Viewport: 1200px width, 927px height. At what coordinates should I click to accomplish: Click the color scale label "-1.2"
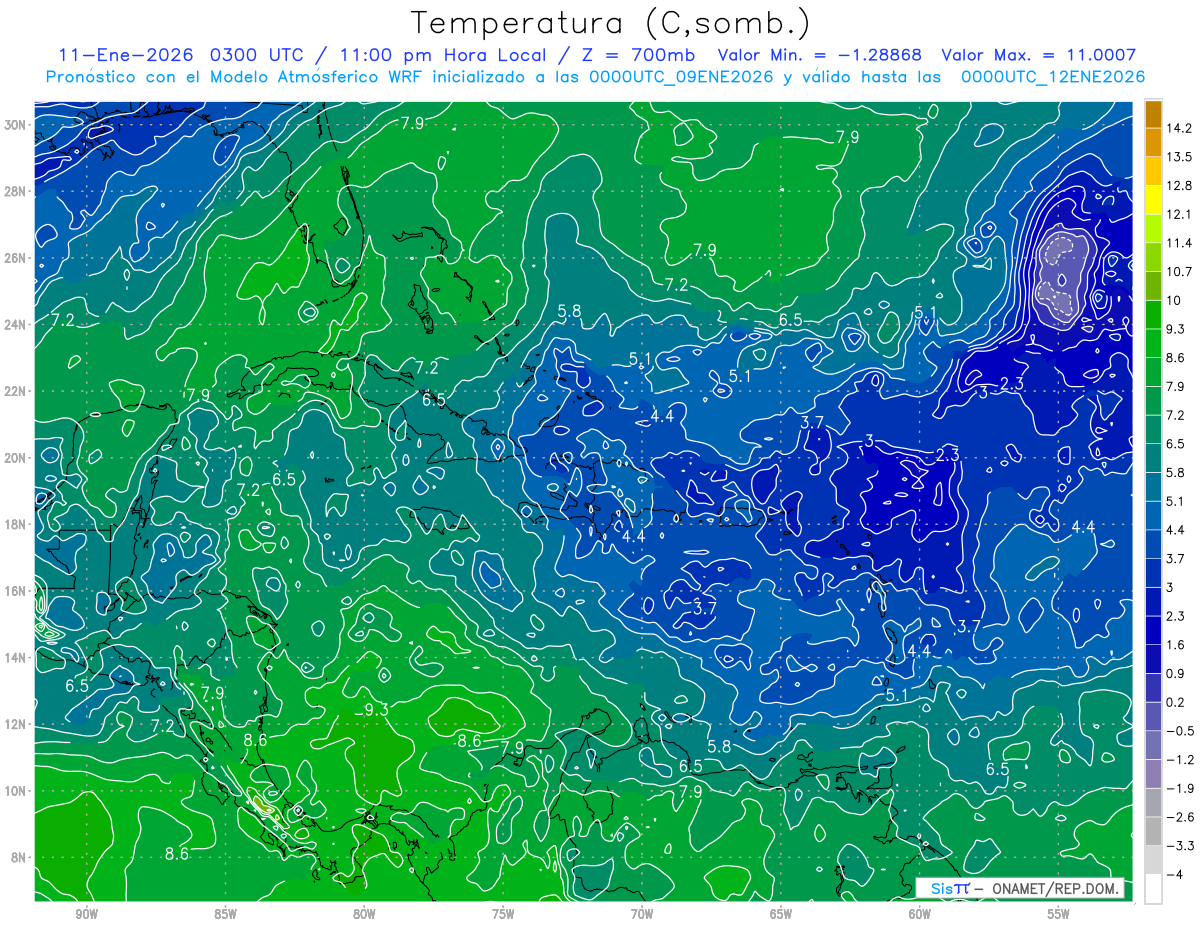pyautogui.click(x=1179, y=760)
